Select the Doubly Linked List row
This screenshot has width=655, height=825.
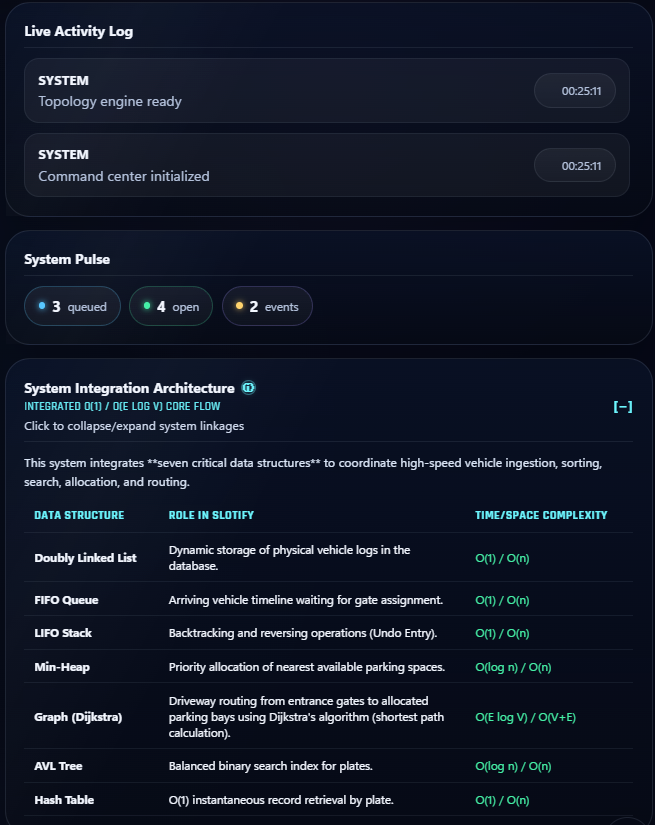(x=328, y=558)
